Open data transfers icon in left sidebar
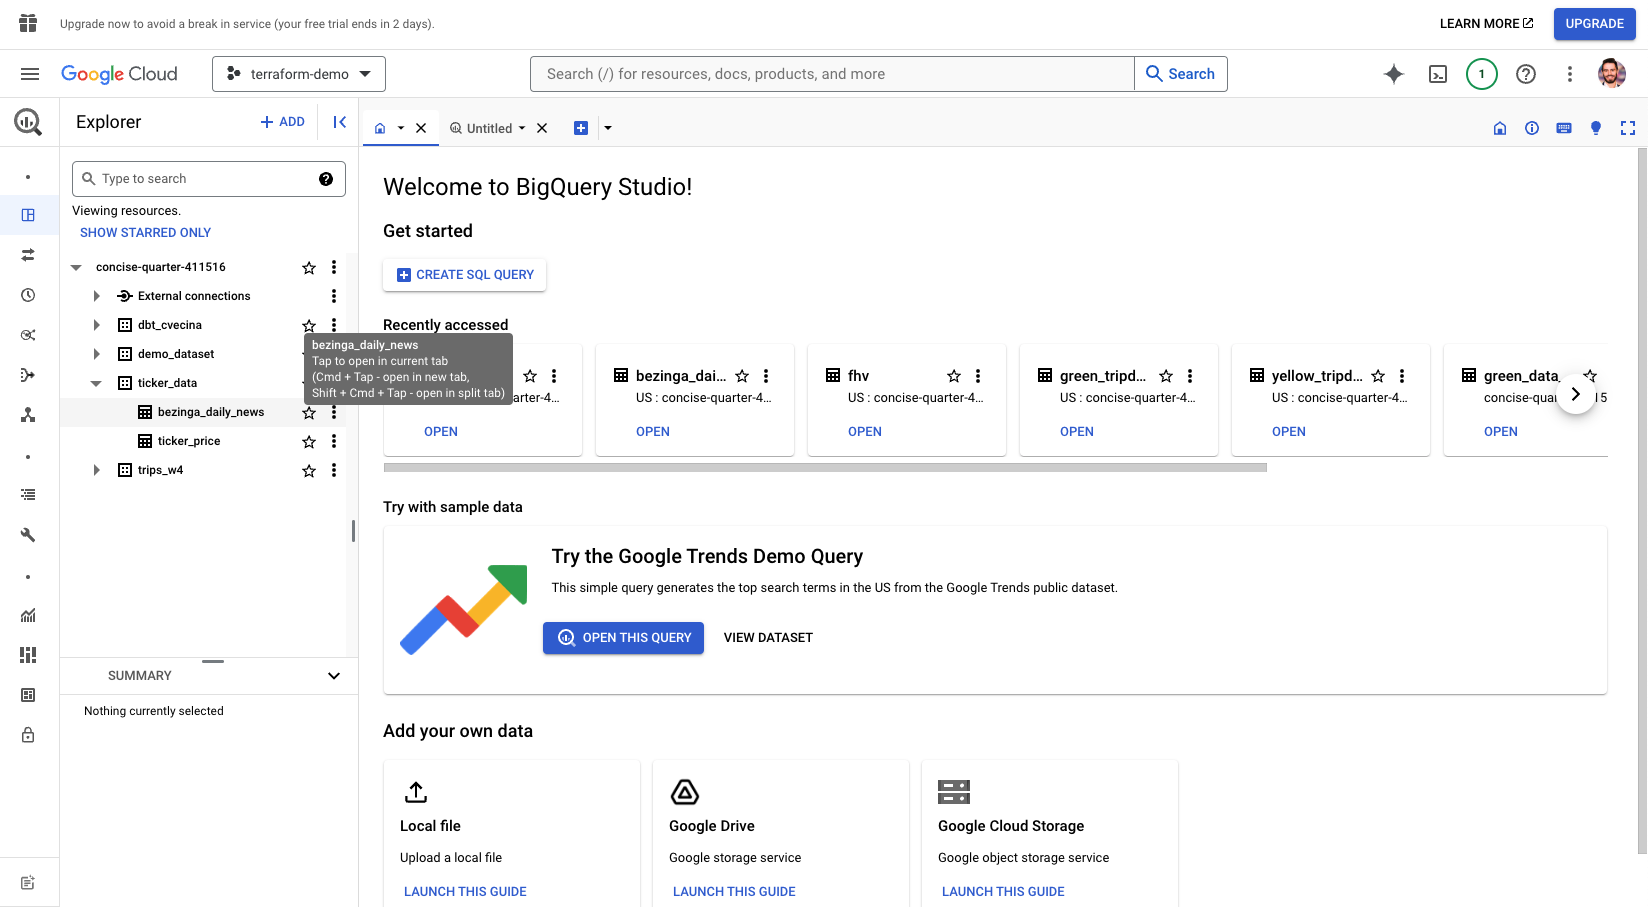Screen dimensions: 1648x907 coord(28,255)
